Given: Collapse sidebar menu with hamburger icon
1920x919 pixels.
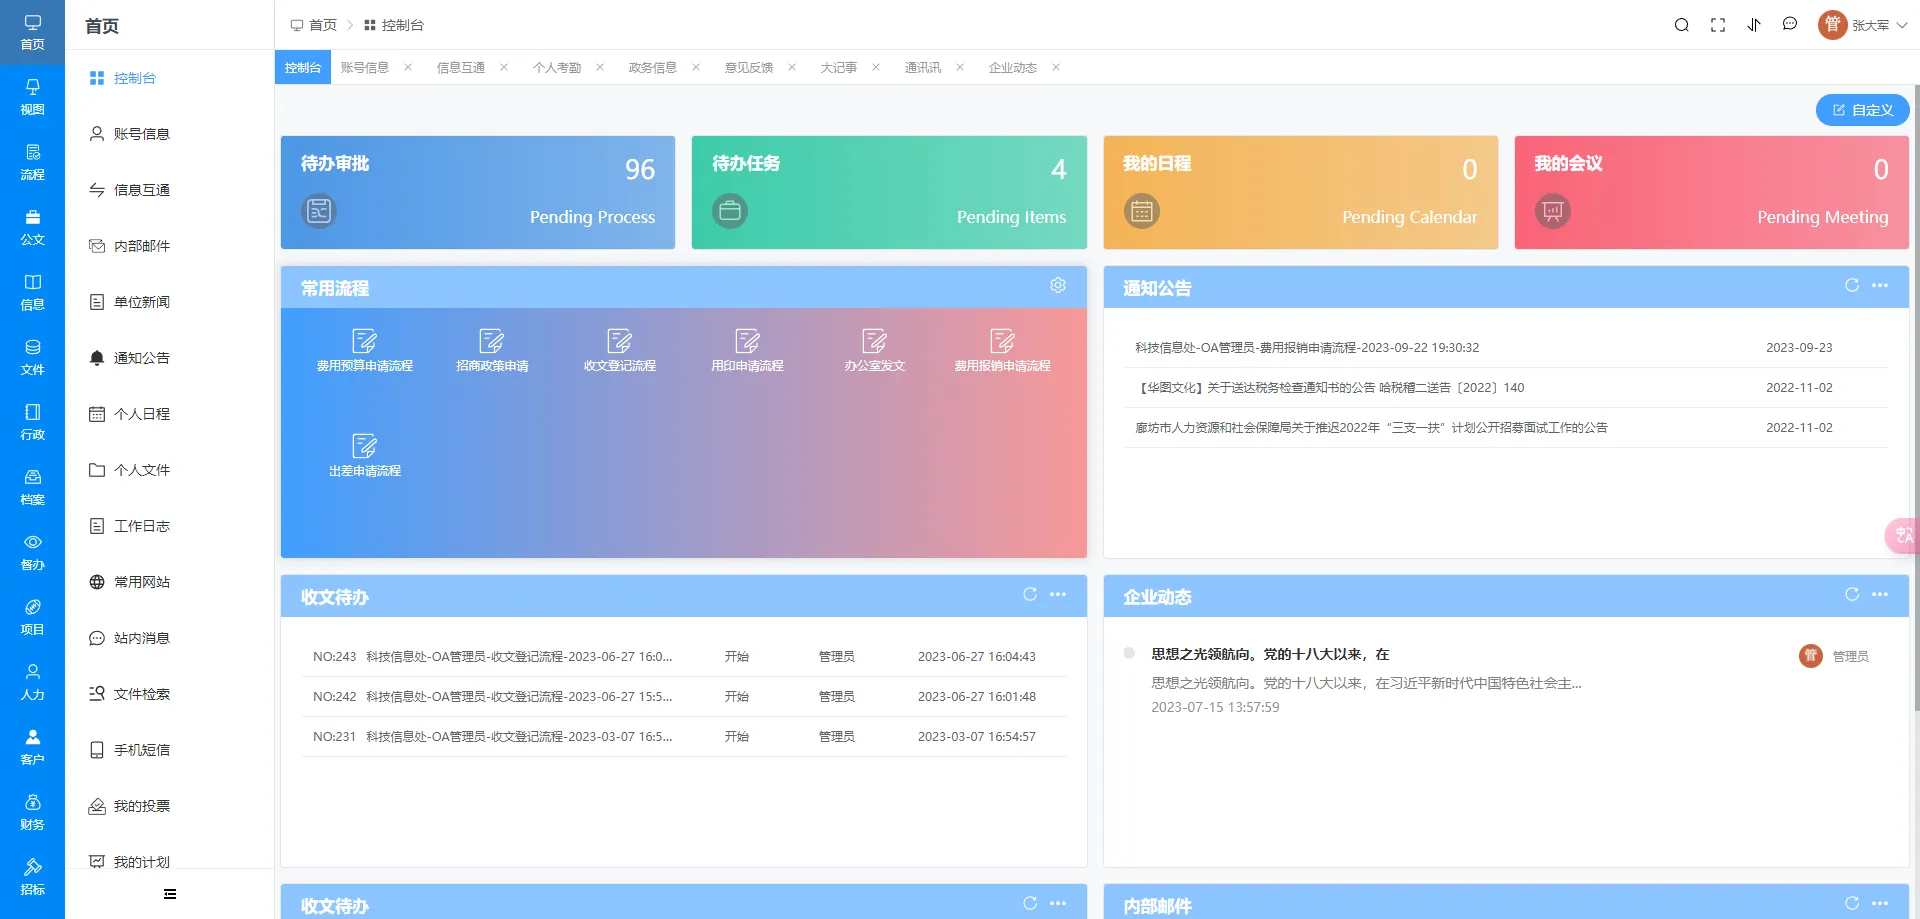Looking at the screenshot, I should click(170, 894).
